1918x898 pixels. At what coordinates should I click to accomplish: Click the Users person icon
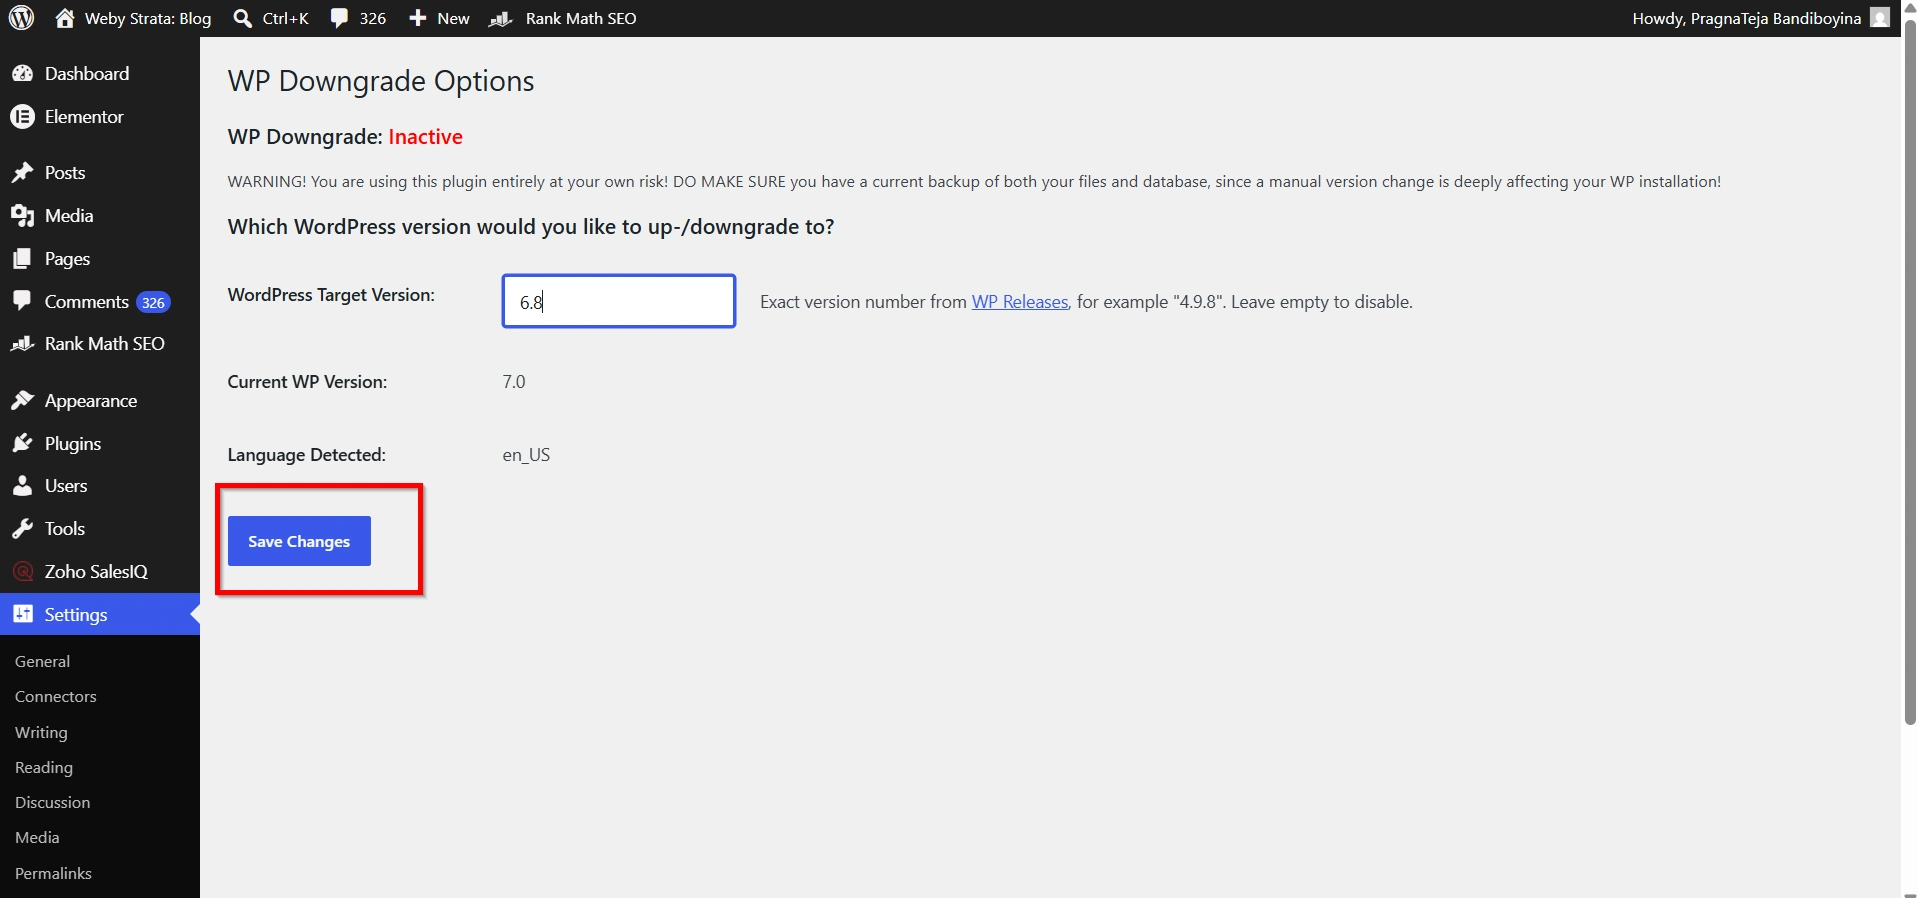22,486
